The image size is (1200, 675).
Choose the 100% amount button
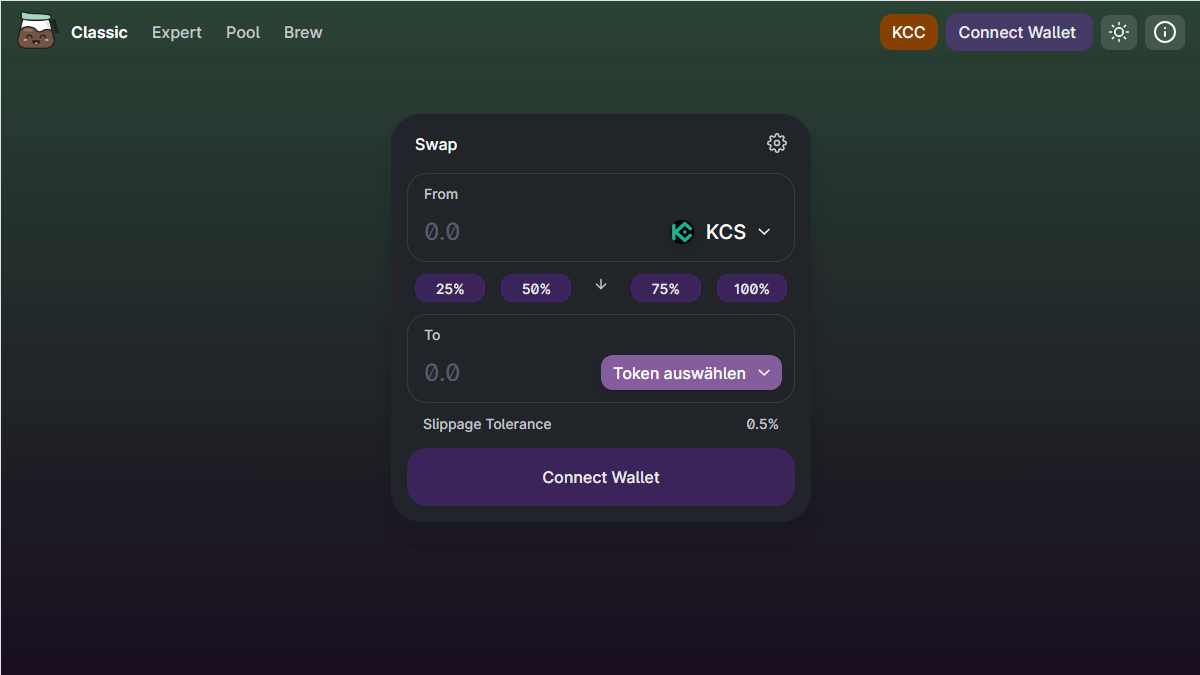[751, 289]
